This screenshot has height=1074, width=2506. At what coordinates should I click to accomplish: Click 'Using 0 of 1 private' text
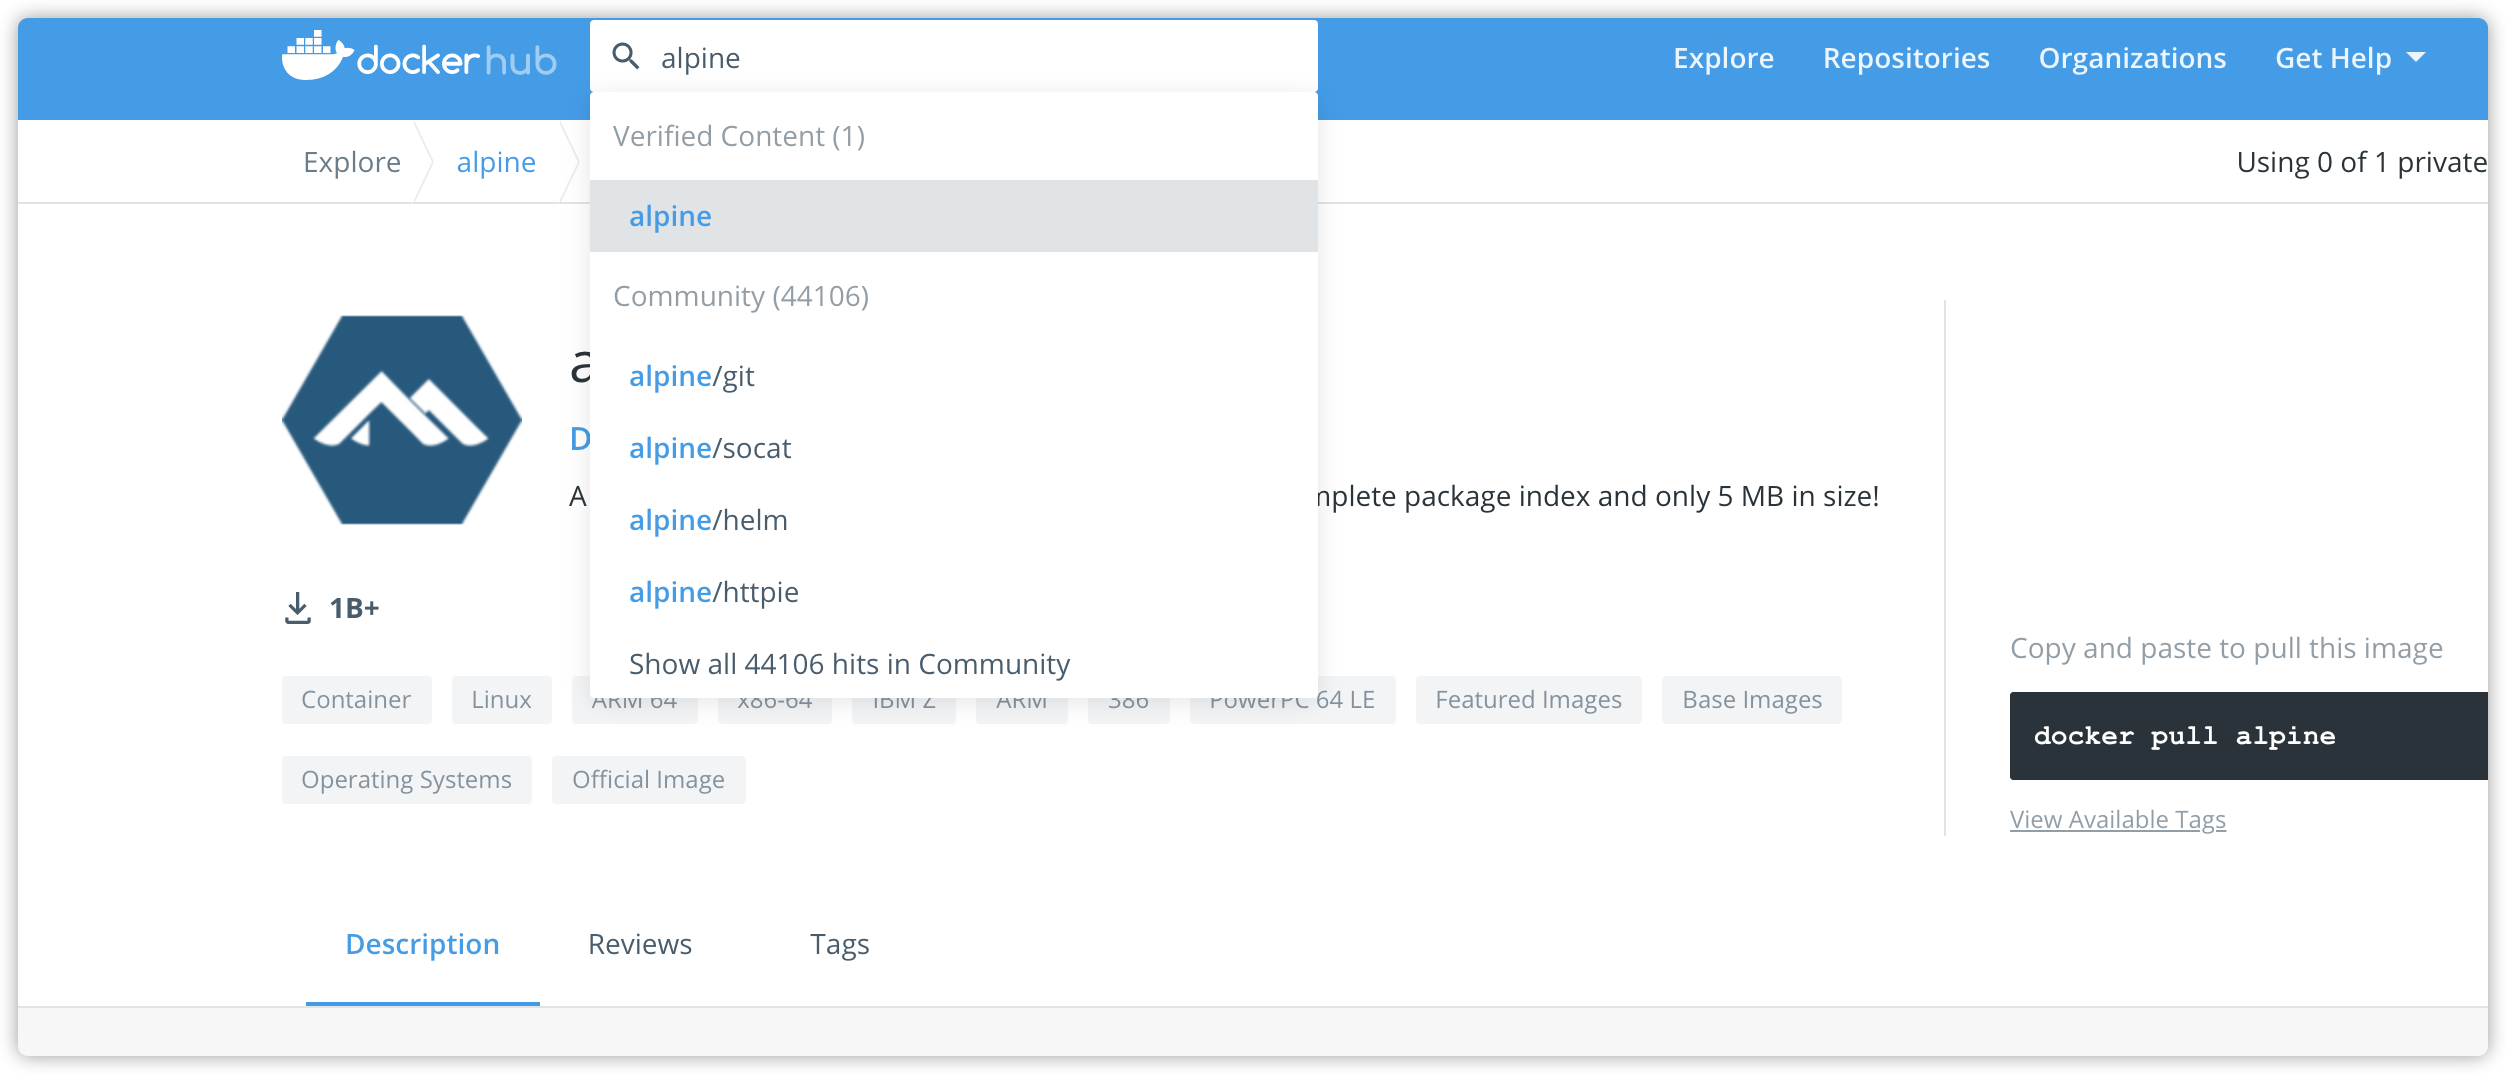click(2361, 162)
